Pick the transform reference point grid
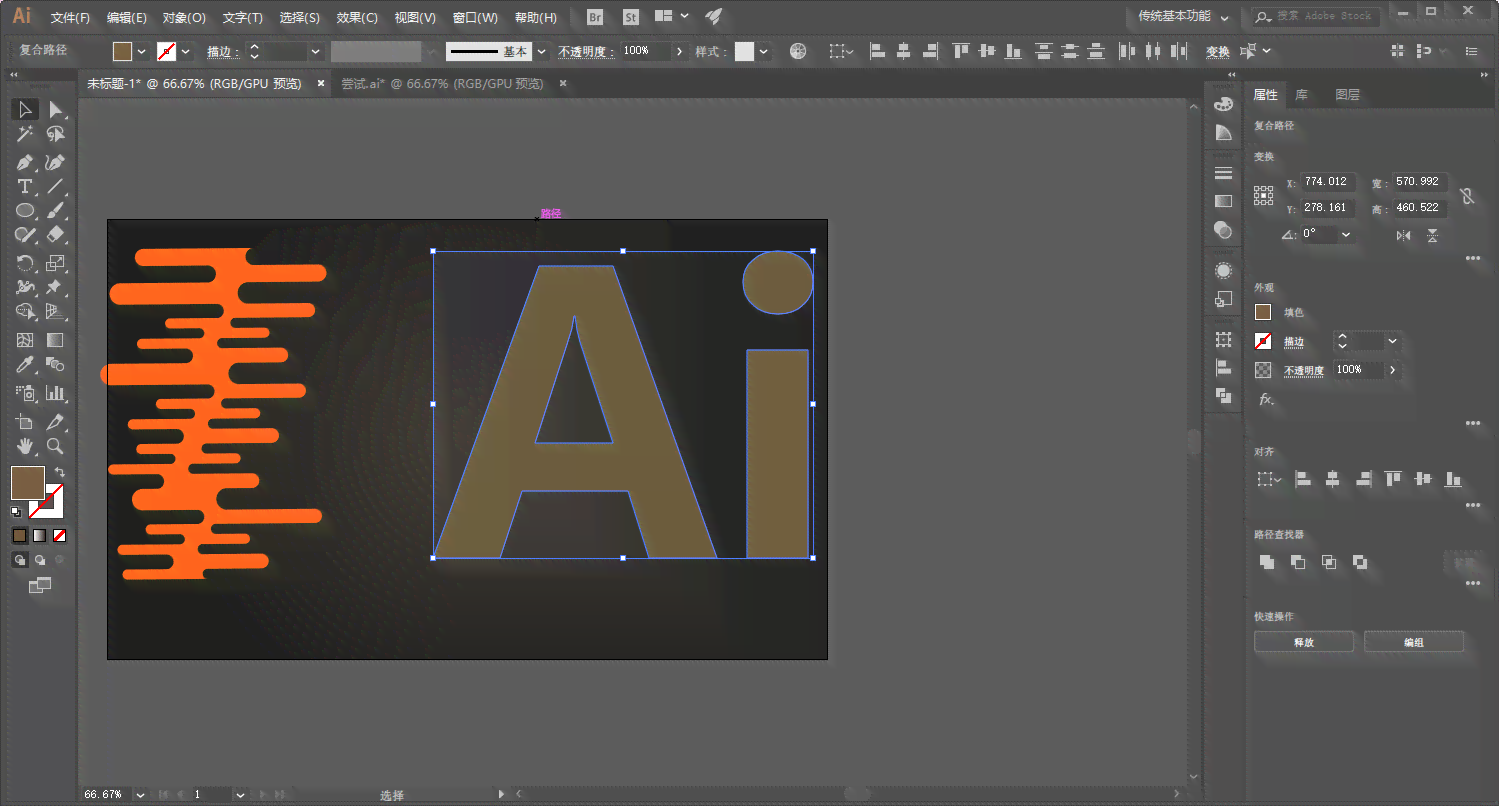 [1264, 196]
